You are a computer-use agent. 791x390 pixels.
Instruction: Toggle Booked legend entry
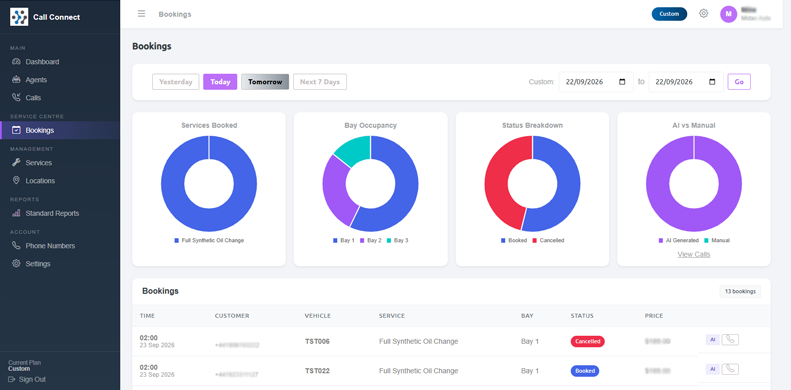[x=514, y=241]
